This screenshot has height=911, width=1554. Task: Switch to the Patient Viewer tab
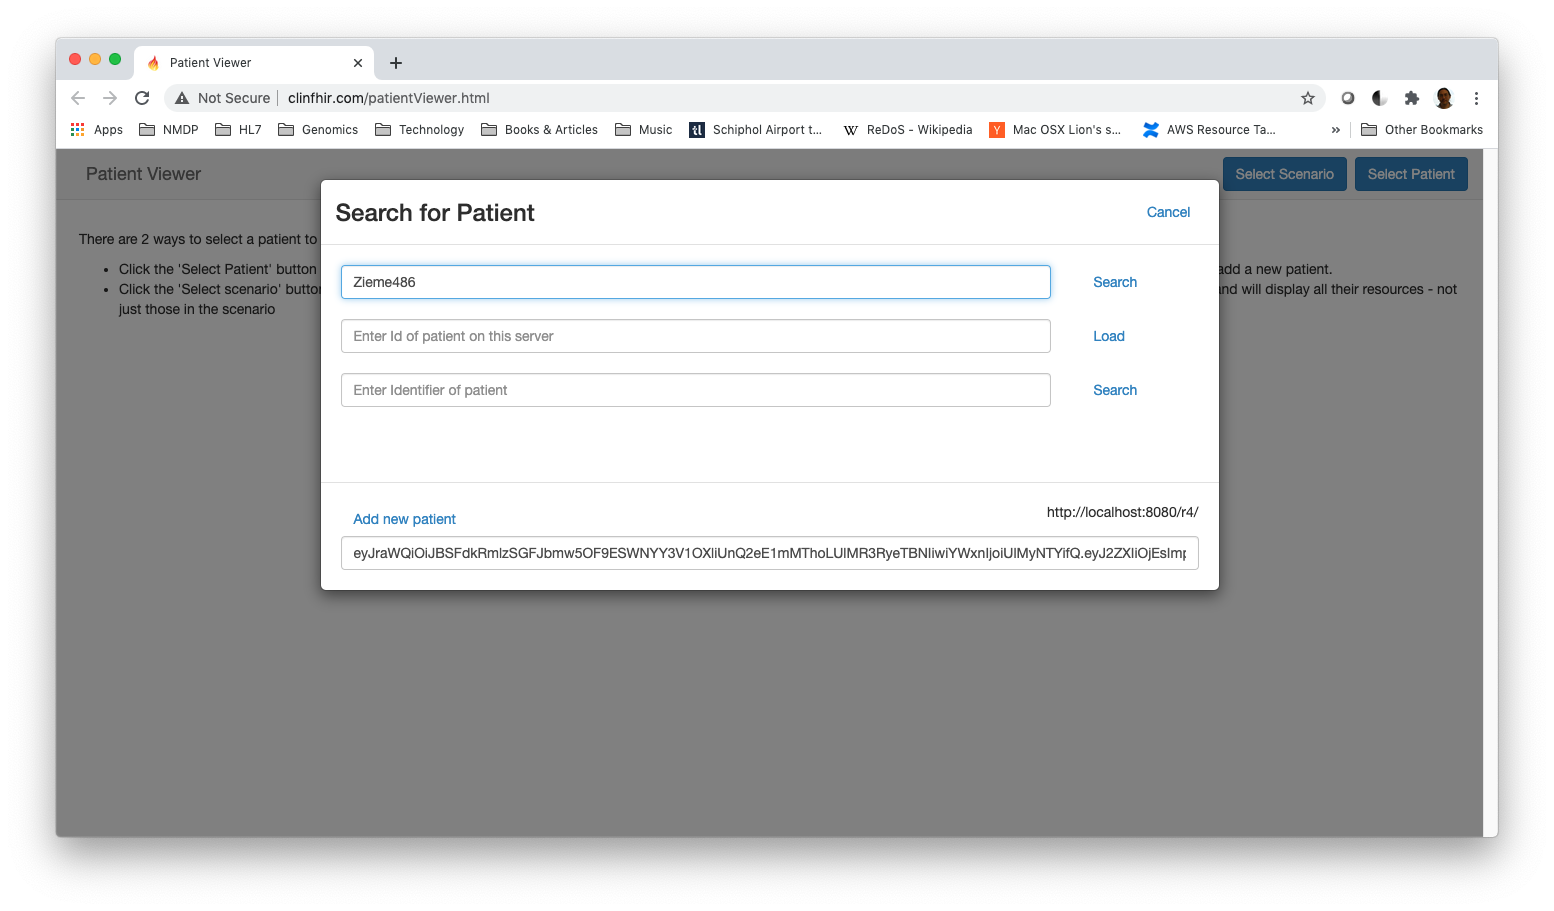pos(240,62)
